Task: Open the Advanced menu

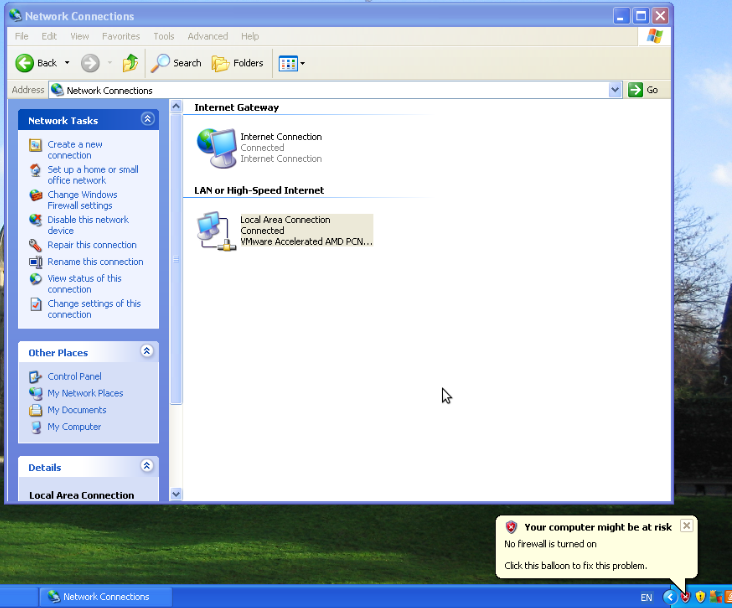Action: click(207, 36)
